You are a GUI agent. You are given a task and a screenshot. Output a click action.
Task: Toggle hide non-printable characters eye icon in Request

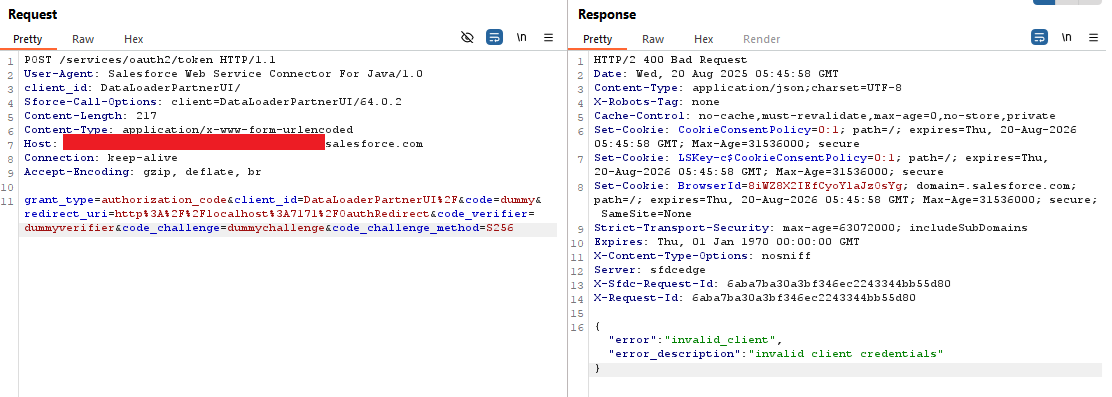467,38
